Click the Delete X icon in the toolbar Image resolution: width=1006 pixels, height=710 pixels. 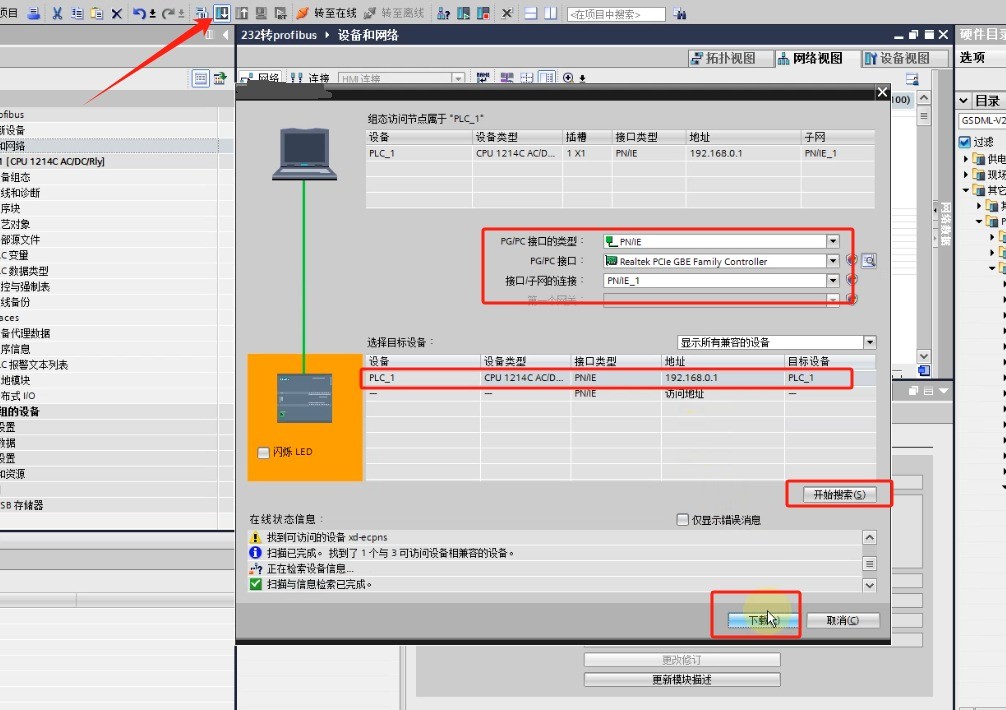(117, 13)
